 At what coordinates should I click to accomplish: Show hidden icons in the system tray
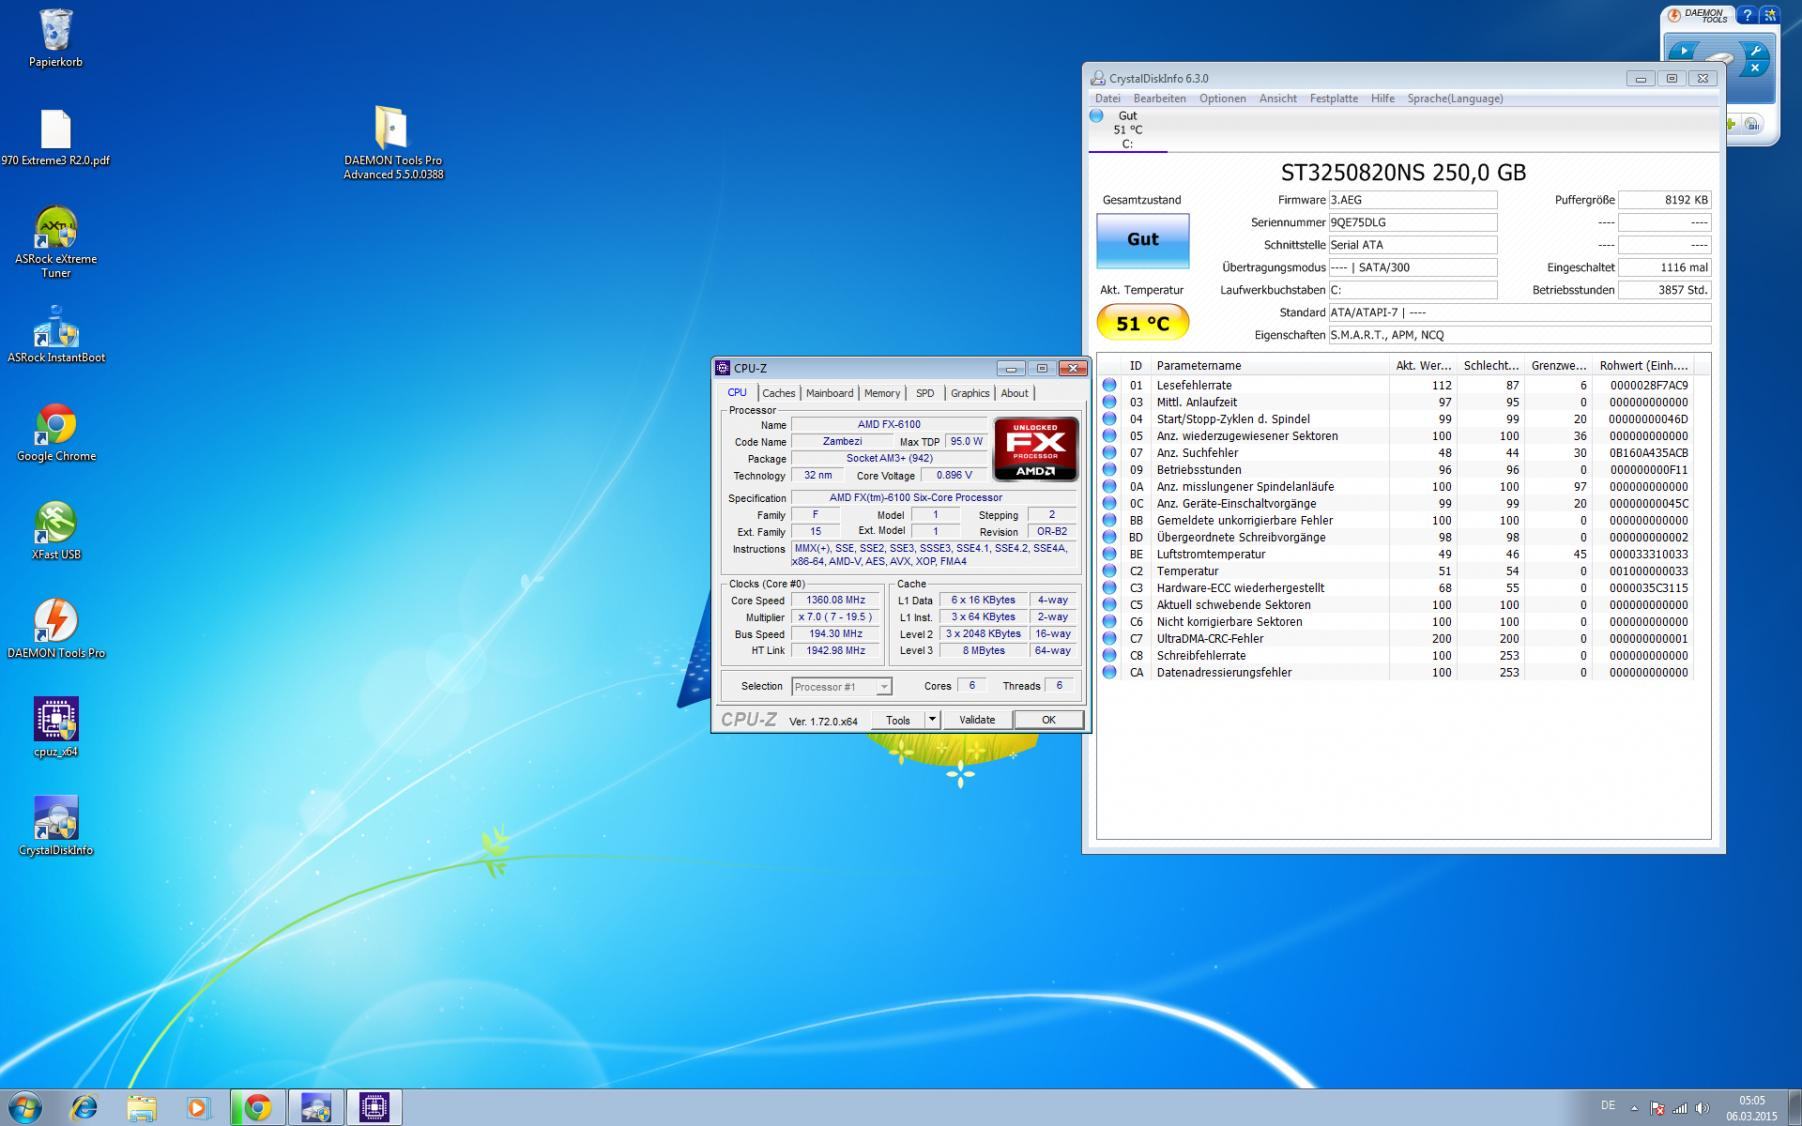(x=1634, y=1108)
